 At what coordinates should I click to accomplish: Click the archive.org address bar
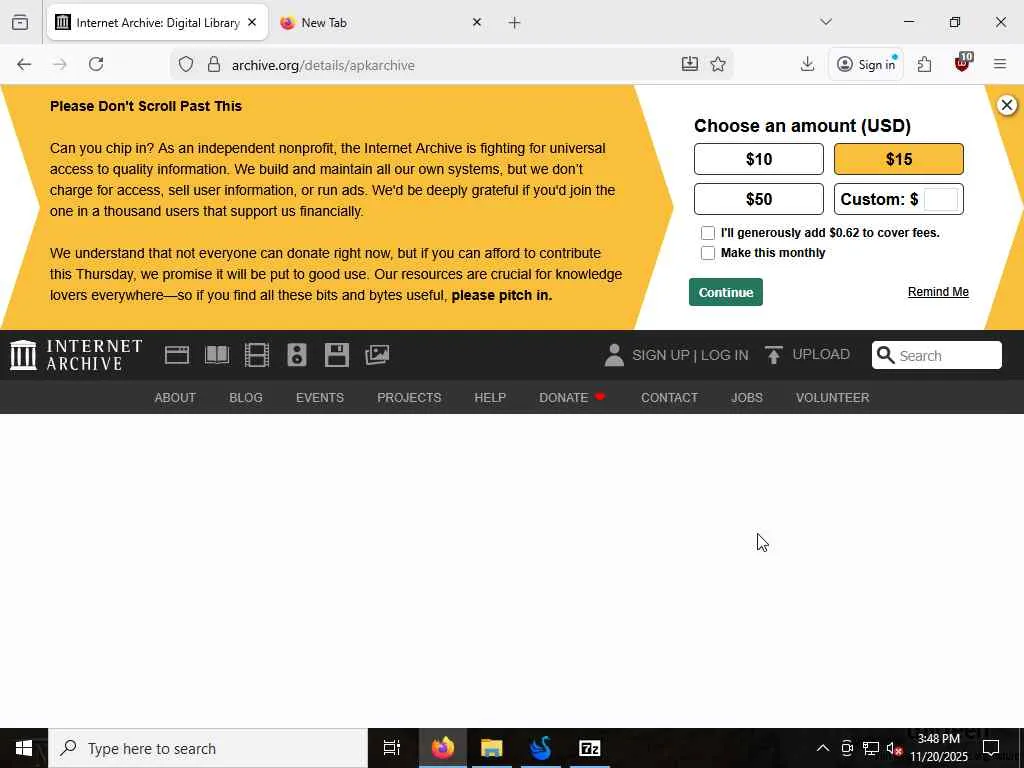[x=451, y=65]
